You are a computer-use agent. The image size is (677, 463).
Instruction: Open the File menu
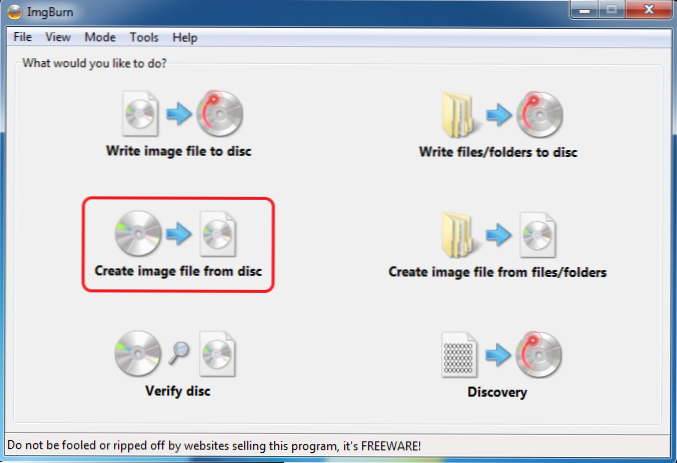point(22,37)
